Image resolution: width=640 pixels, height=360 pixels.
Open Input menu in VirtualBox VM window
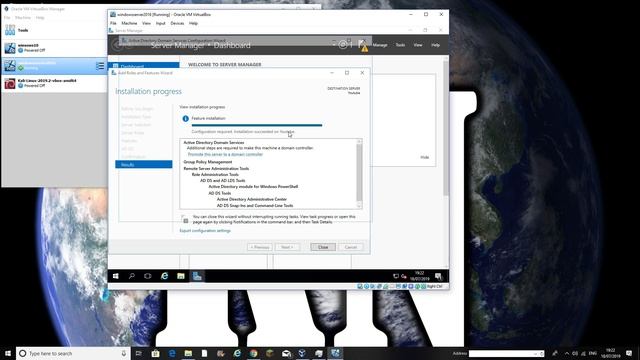click(160, 23)
